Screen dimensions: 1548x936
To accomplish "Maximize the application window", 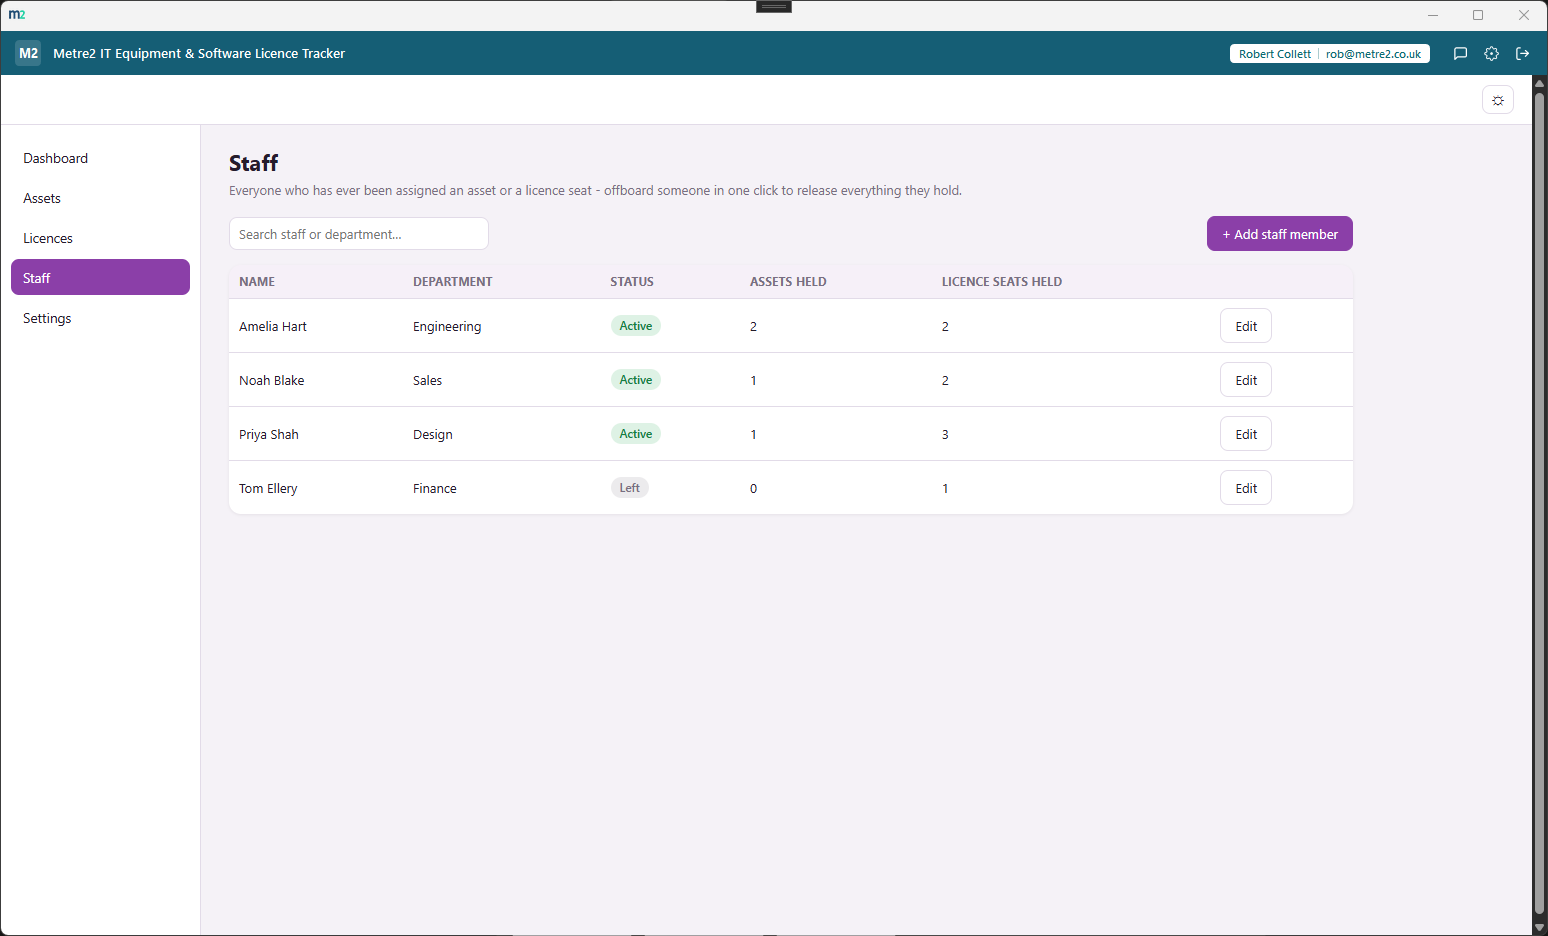I will [1478, 15].
